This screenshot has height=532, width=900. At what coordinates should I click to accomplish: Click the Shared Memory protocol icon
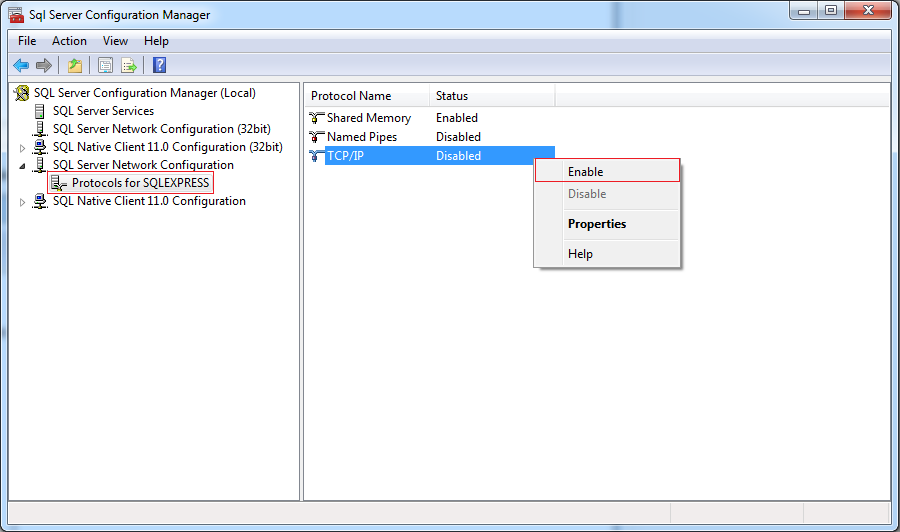[316, 118]
